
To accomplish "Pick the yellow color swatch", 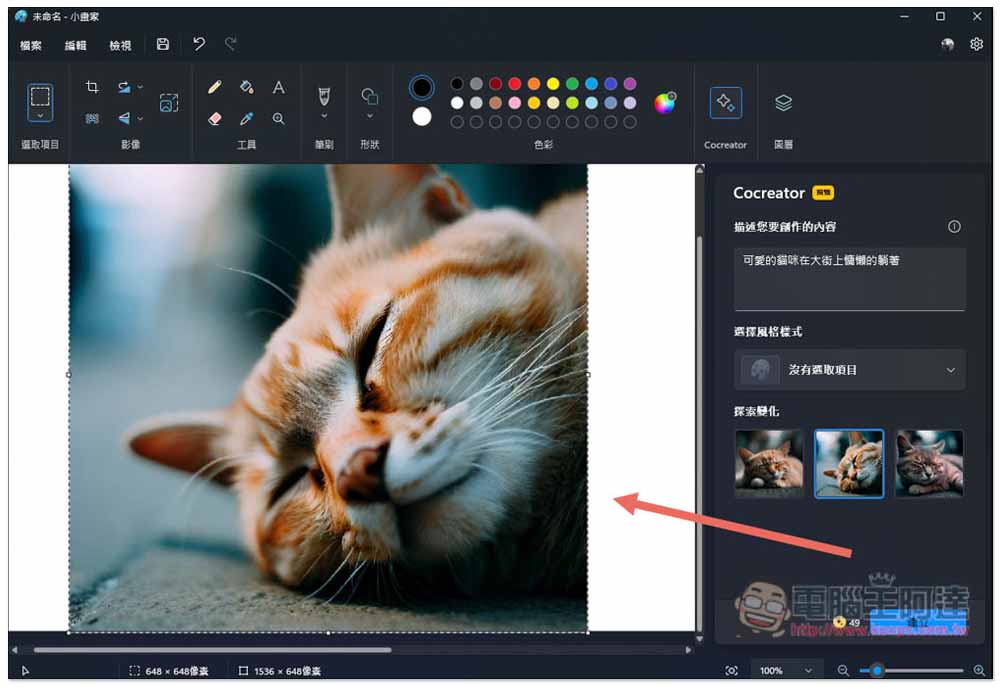I will tap(553, 84).
